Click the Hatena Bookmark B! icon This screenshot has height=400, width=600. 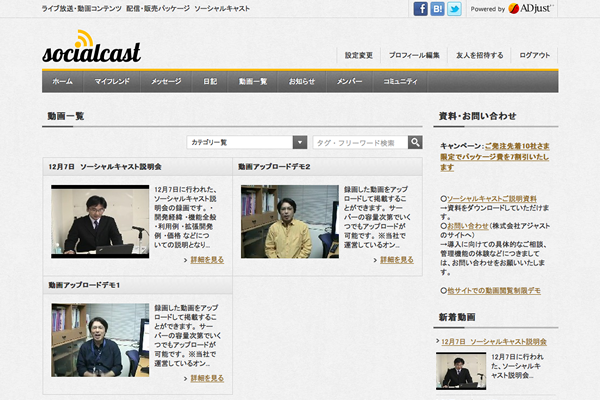point(438,9)
